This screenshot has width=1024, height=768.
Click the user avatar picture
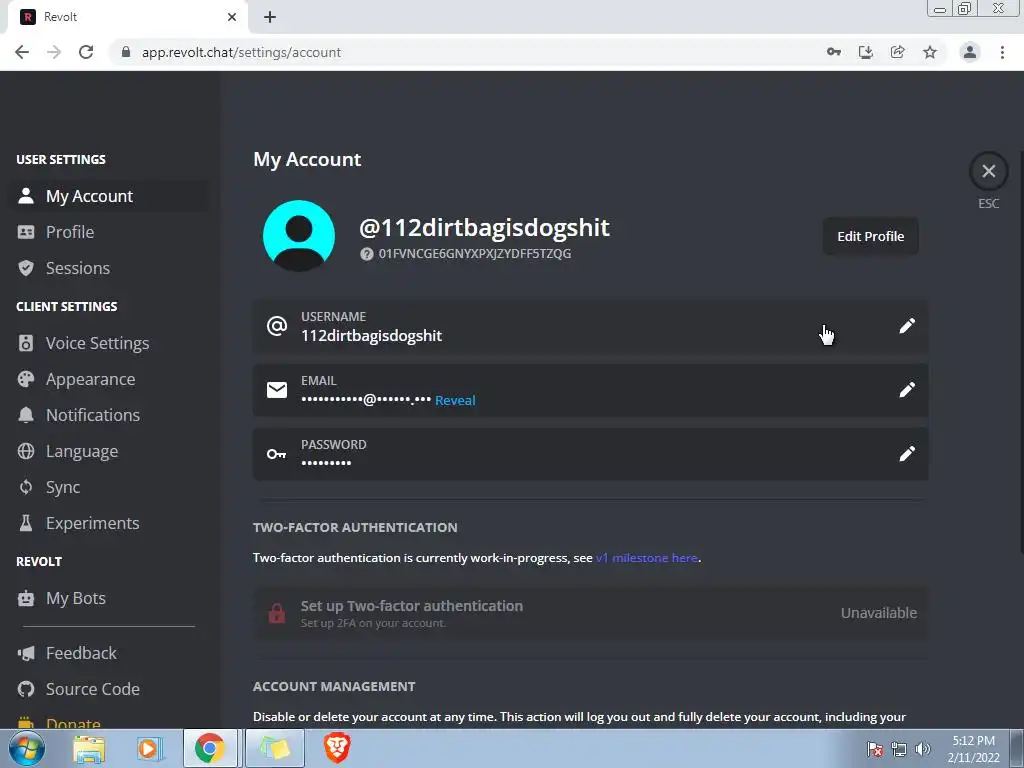pyautogui.click(x=299, y=236)
